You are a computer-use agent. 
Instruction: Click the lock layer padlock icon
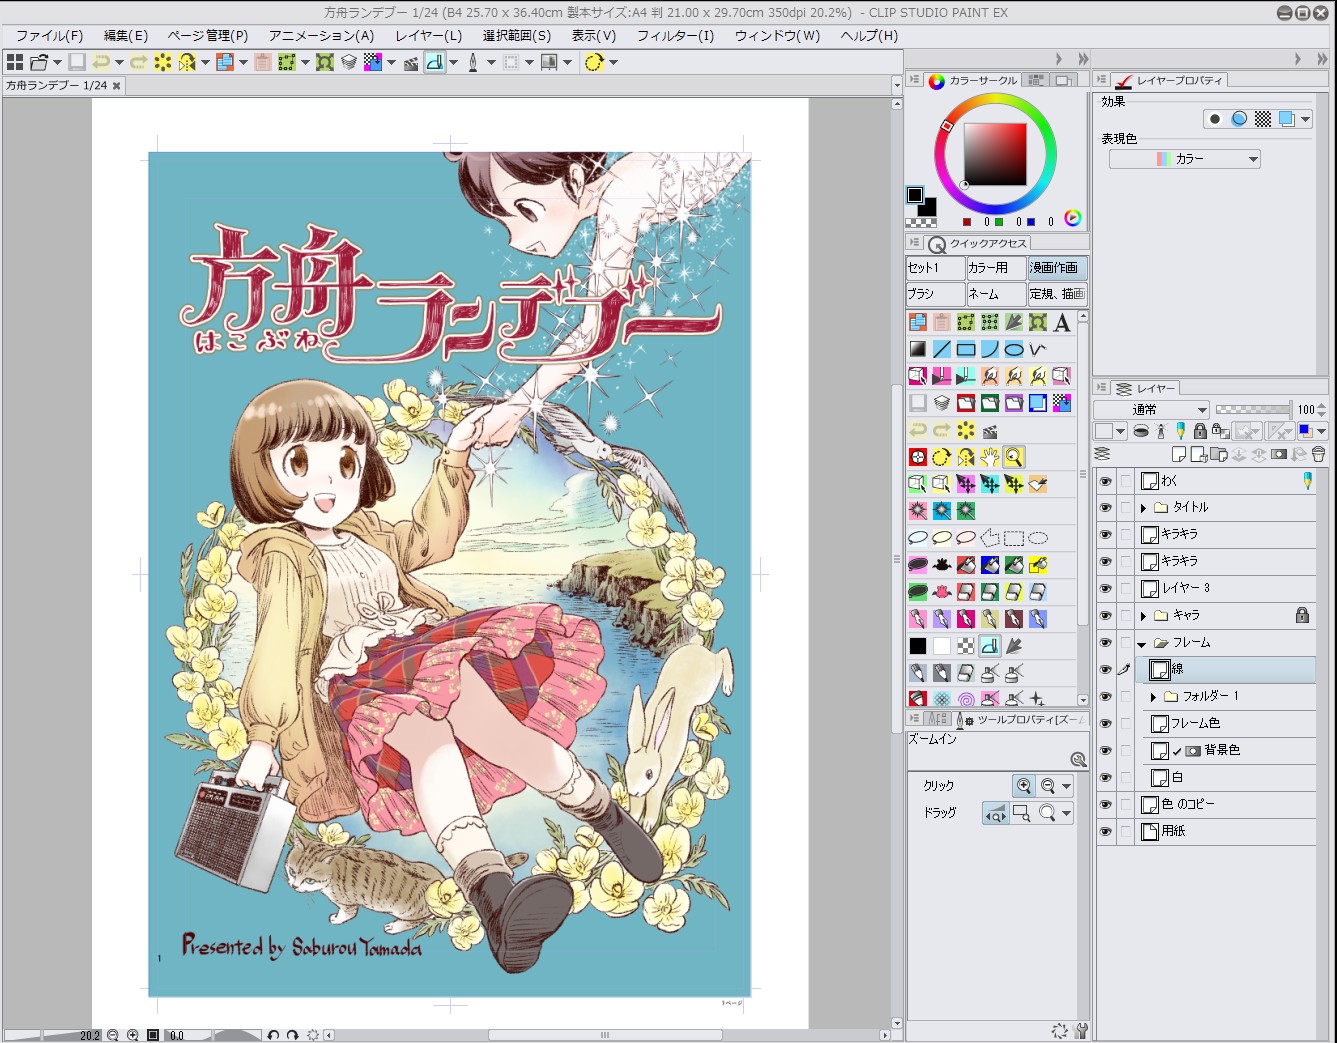[x=1200, y=431]
